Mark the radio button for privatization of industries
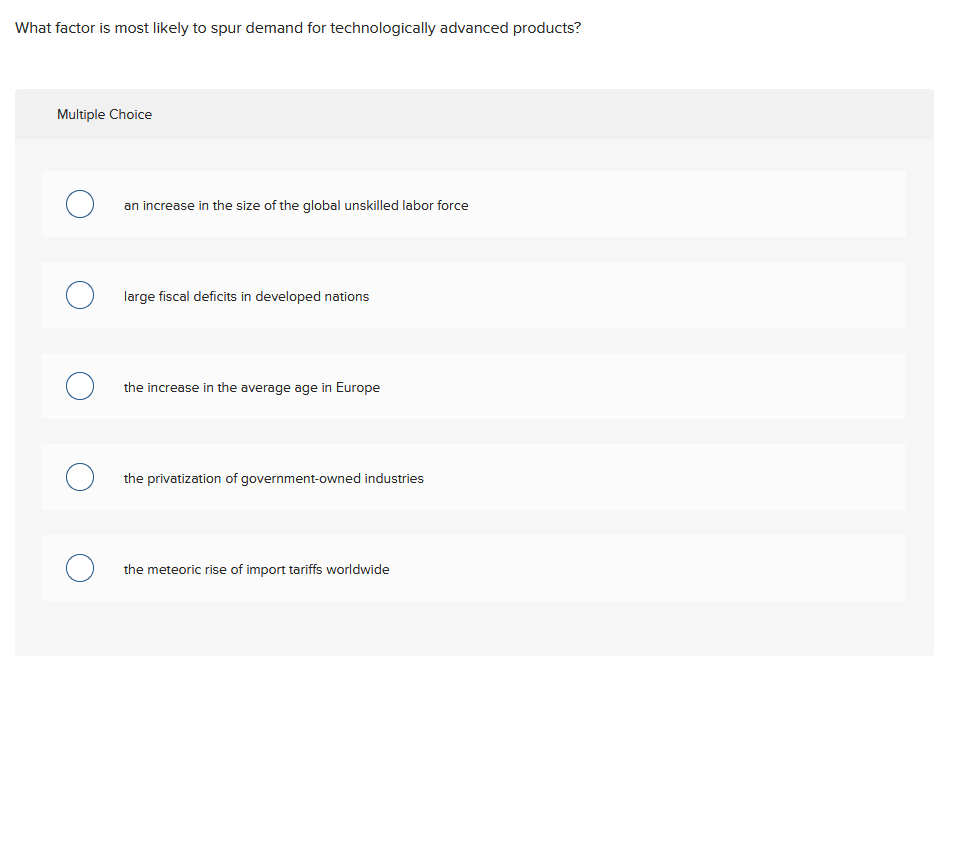 pyautogui.click(x=80, y=478)
